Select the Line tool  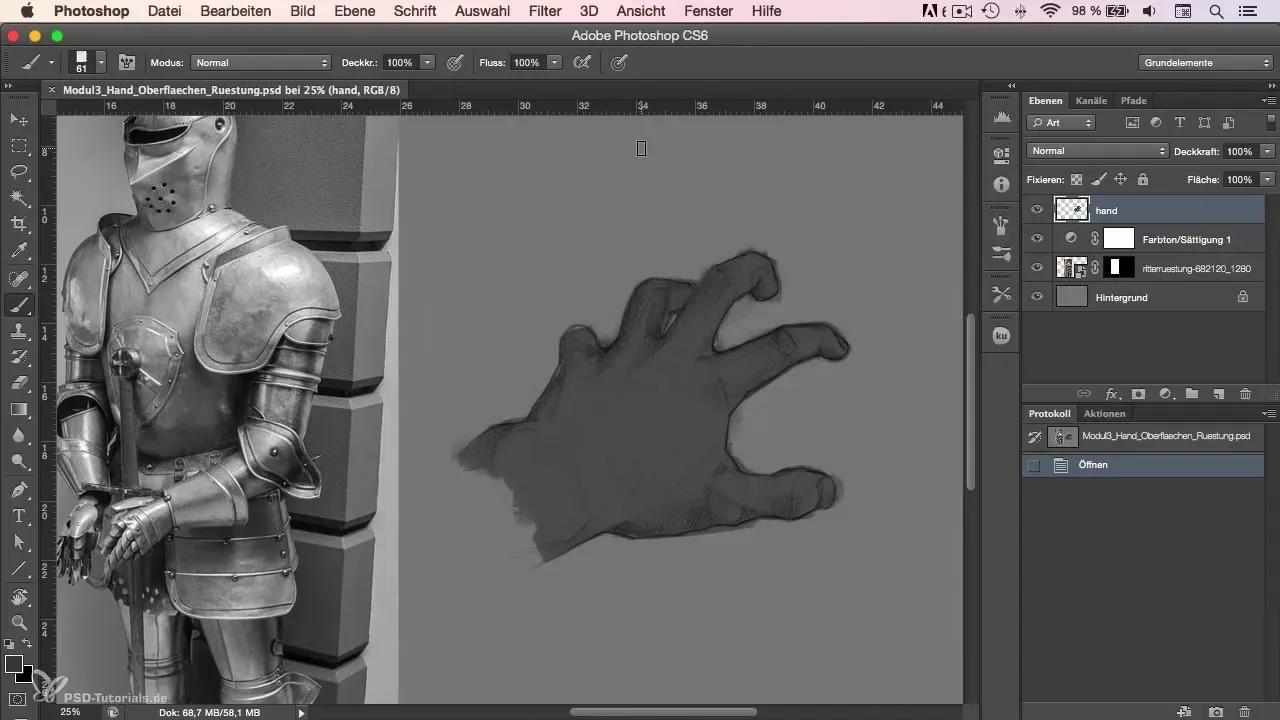point(18,568)
